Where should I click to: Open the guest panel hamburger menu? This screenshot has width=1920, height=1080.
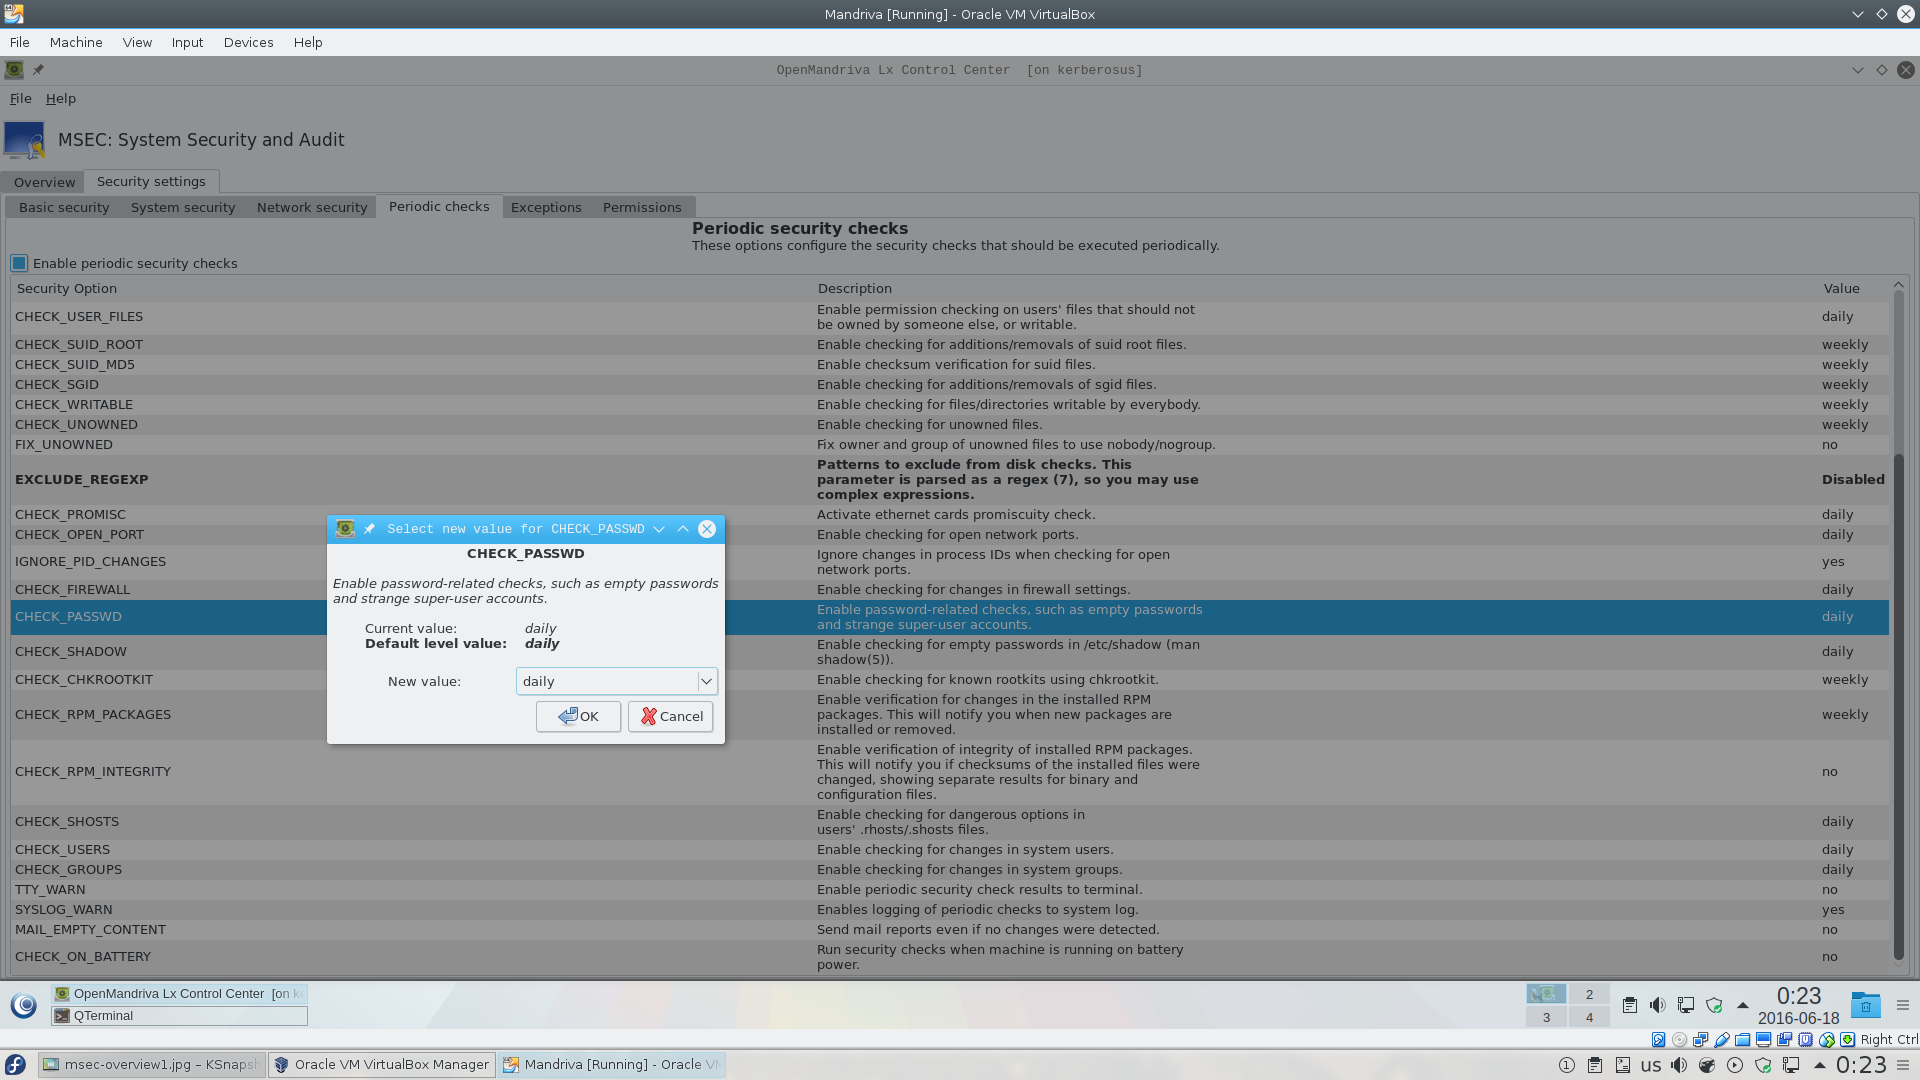click(1903, 1005)
